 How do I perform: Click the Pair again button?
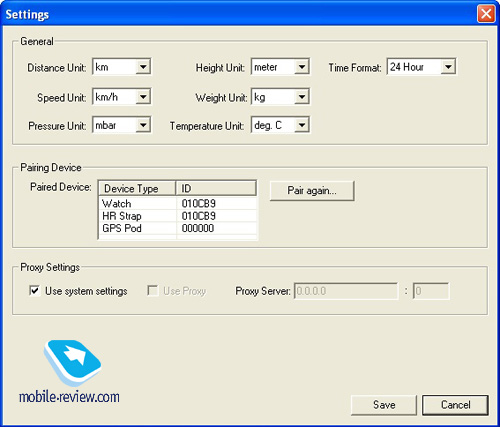(312, 191)
